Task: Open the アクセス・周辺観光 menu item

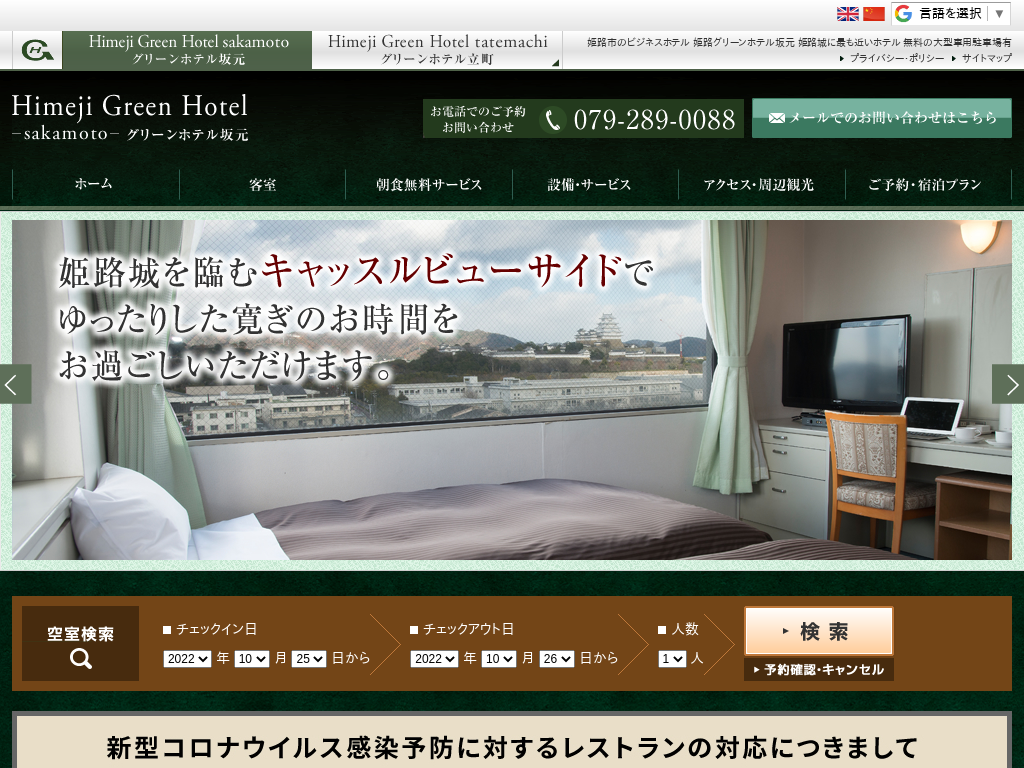Action: 759,184
